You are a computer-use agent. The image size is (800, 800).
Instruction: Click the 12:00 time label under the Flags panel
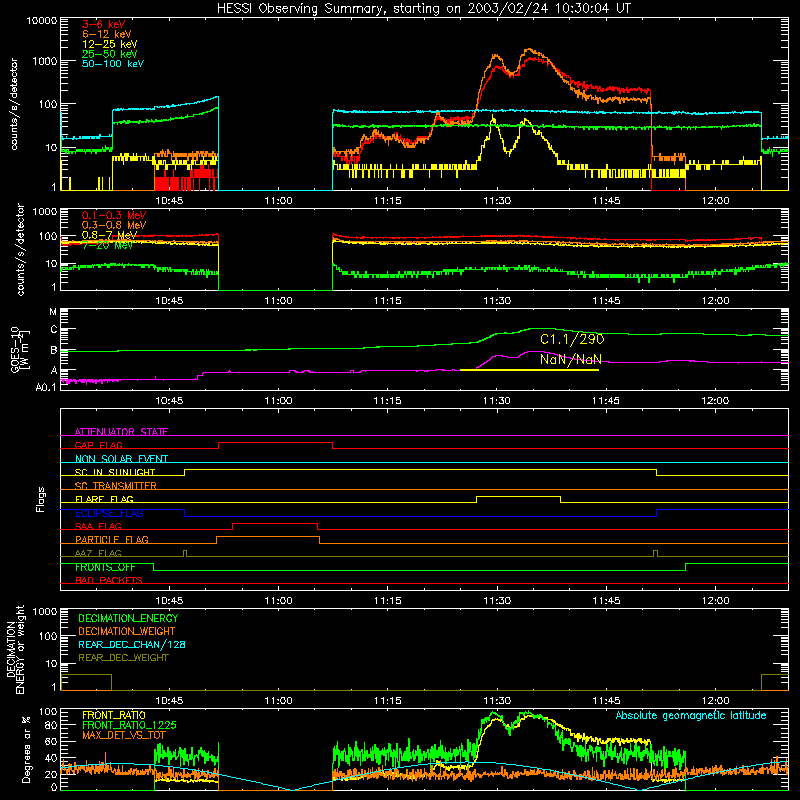pos(715,601)
